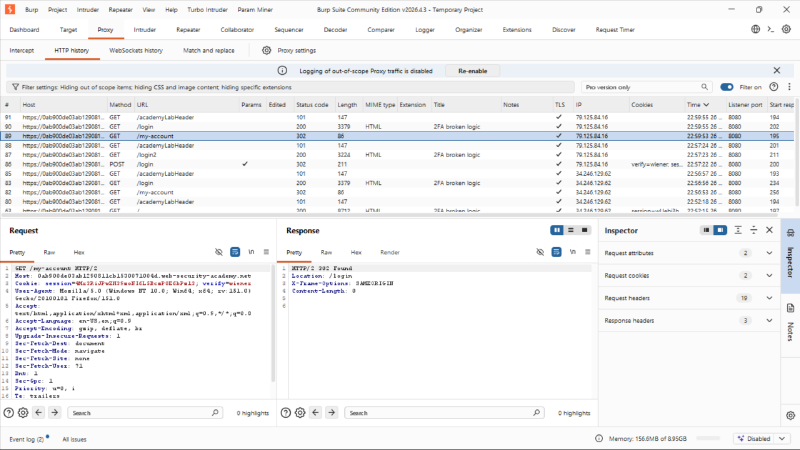Toggle the Disabled AI status indicator

click(754, 439)
